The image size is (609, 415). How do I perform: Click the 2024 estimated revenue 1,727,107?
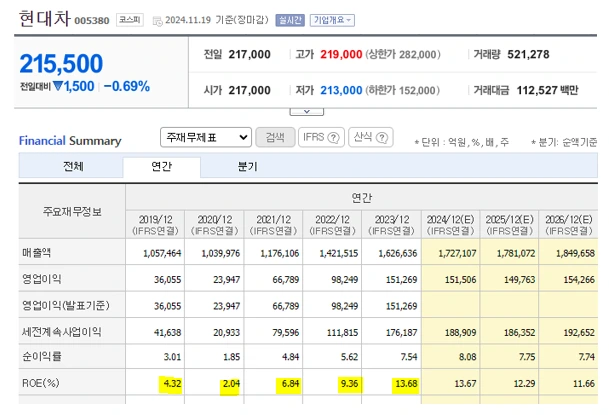pyautogui.click(x=457, y=254)
